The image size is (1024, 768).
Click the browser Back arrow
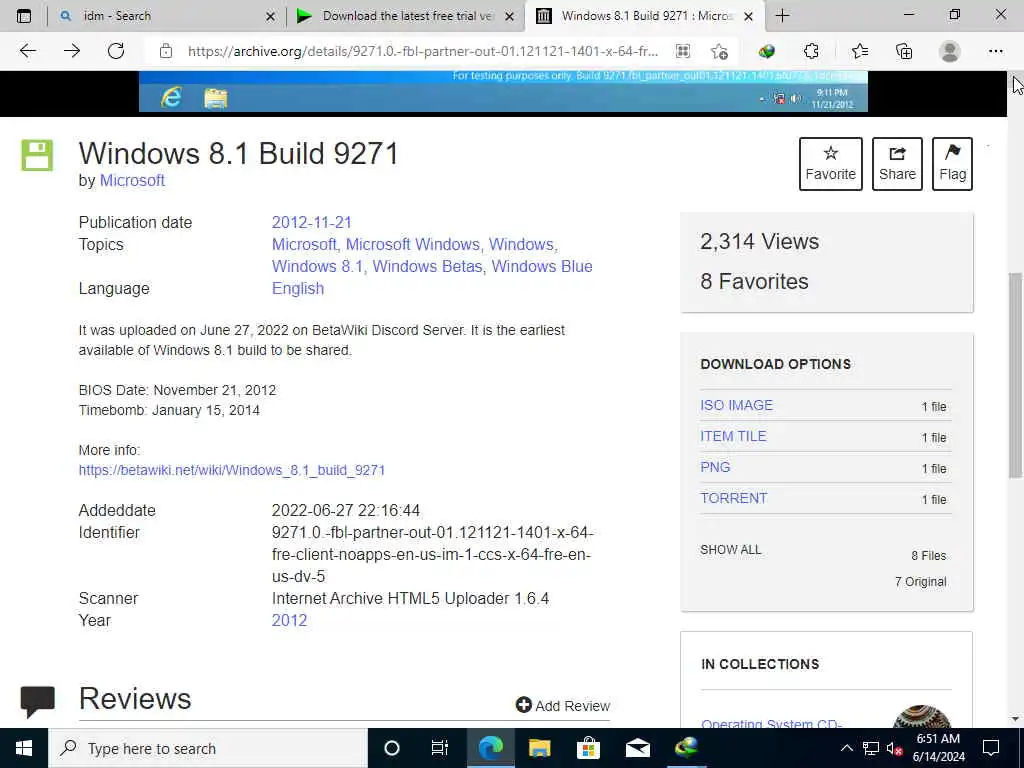point(27,51)
